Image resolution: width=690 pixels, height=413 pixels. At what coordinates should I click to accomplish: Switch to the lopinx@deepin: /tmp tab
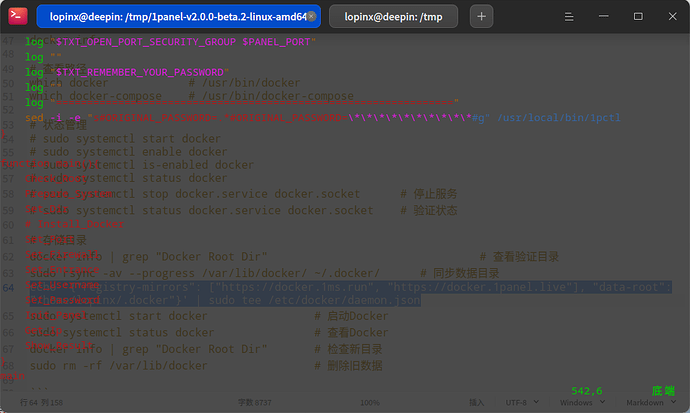(393, 17)
